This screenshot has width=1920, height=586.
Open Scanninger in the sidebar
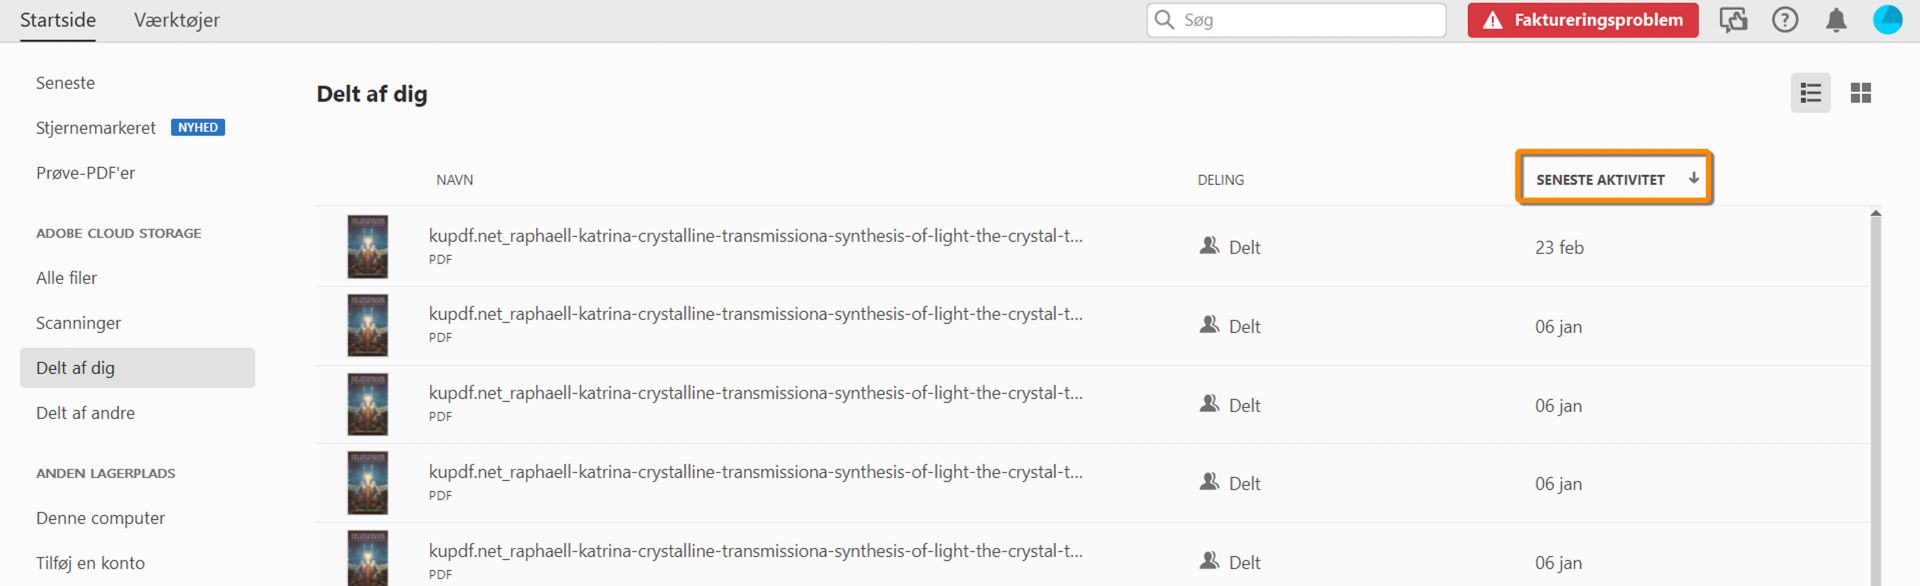78,323
